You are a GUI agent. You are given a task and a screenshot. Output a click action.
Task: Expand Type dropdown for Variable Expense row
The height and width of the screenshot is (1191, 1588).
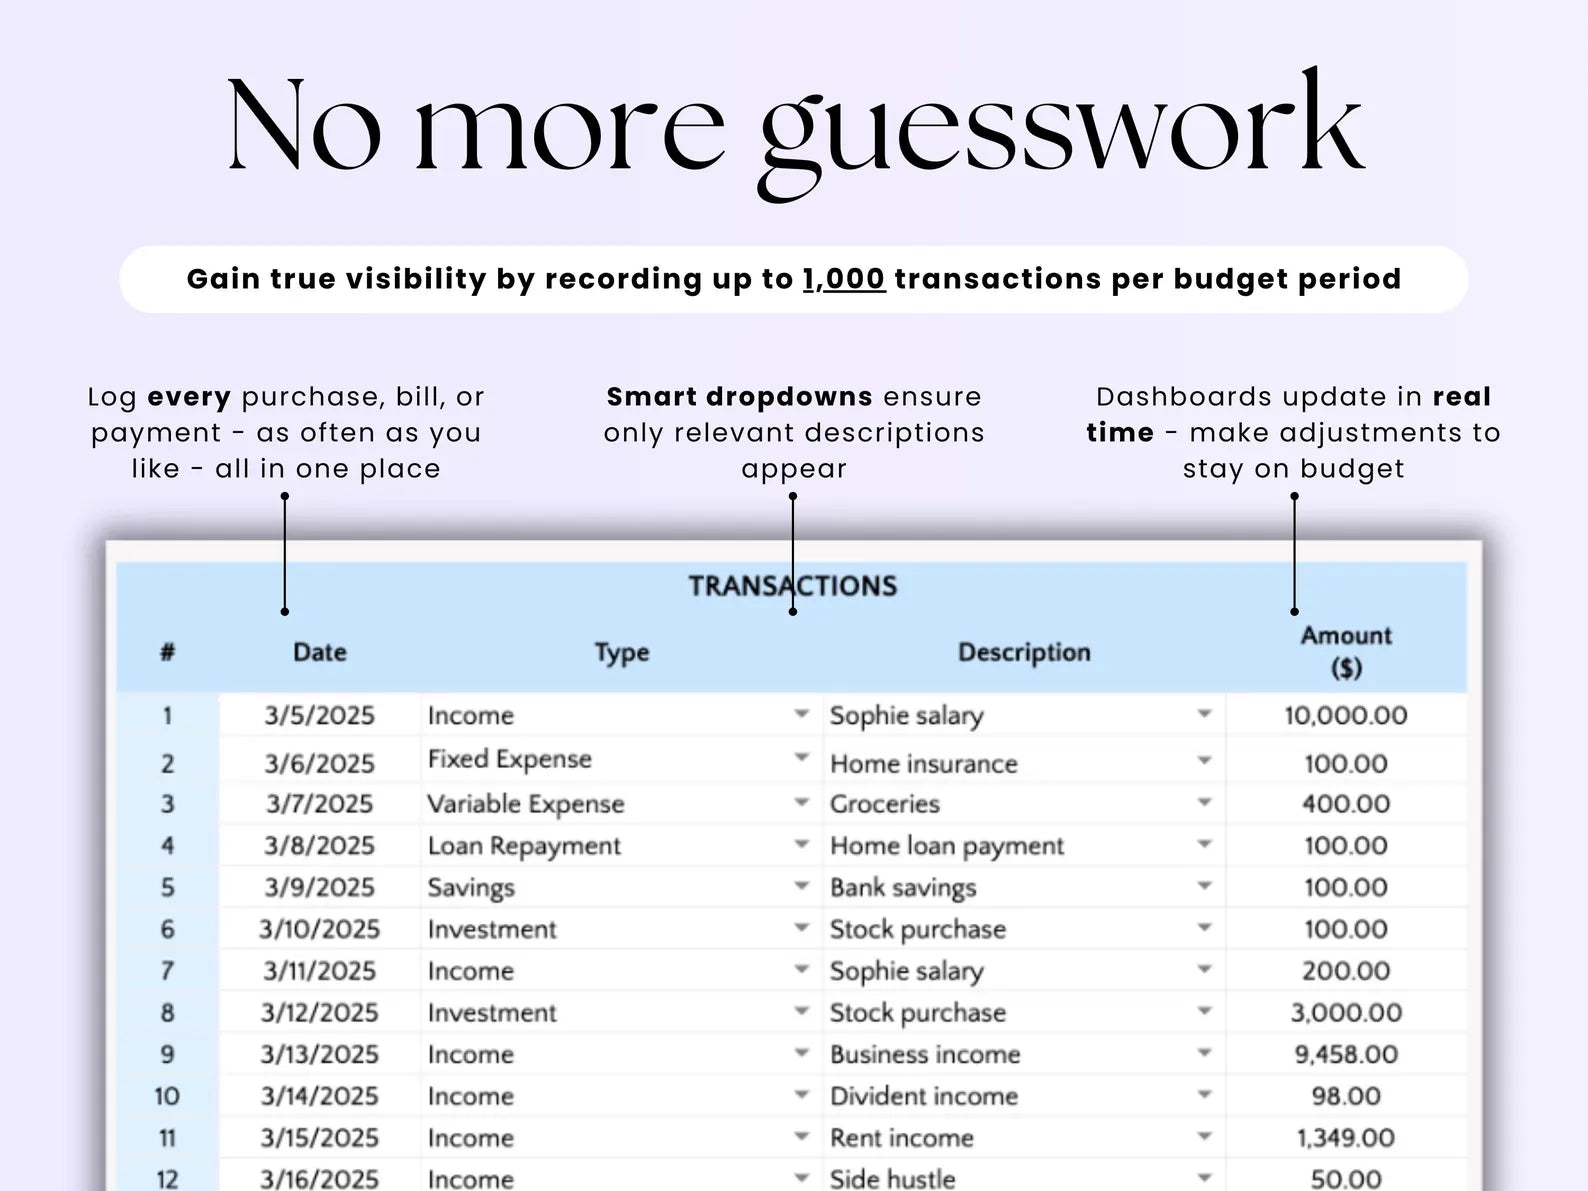click(801, 803)
